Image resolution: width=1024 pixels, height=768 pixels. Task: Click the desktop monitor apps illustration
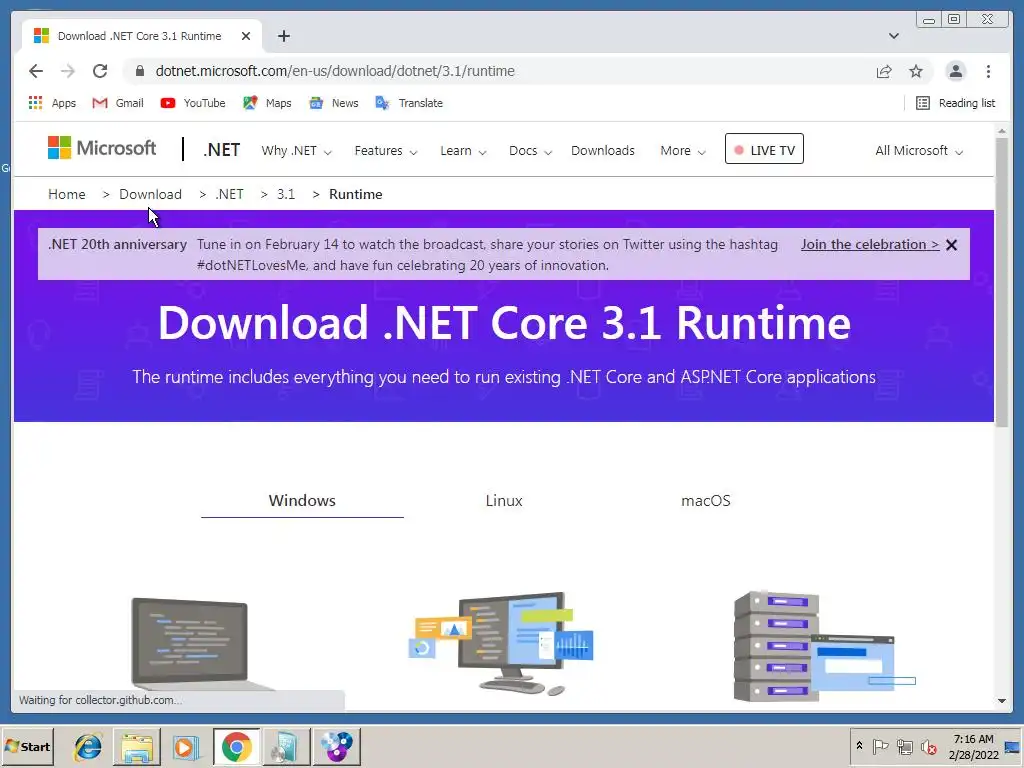pos(501,644)
